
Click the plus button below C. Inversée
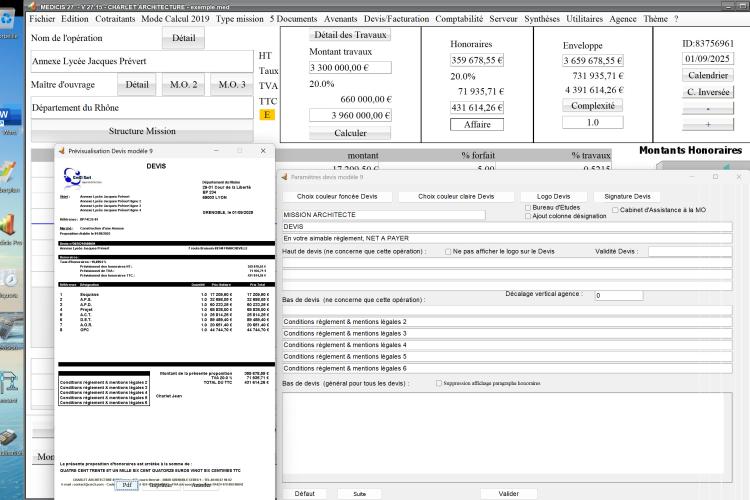point(708,124)
